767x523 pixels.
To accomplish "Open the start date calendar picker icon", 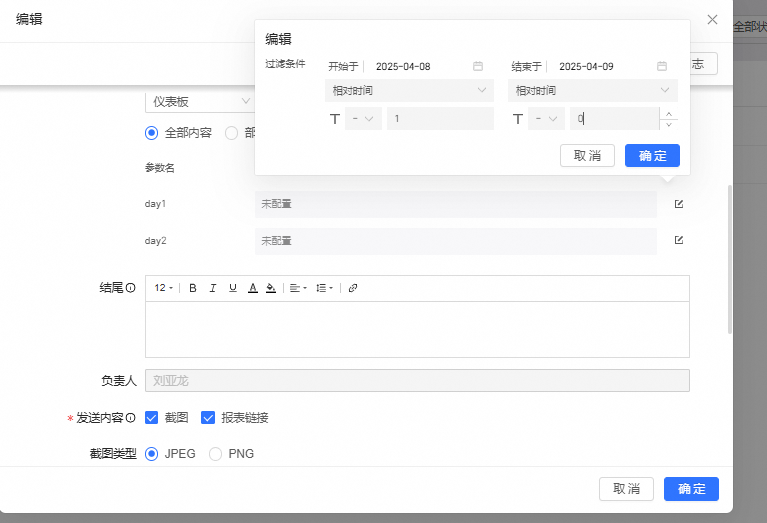I will [478, 66].
